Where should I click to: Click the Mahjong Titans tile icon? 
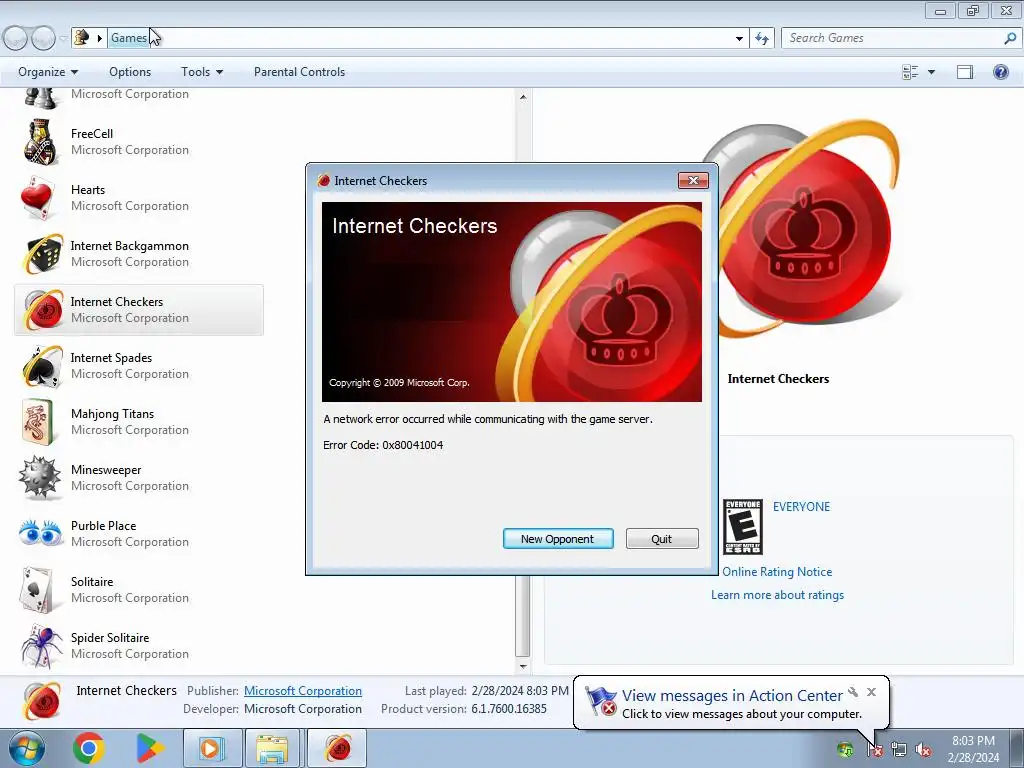coord(39,422)
